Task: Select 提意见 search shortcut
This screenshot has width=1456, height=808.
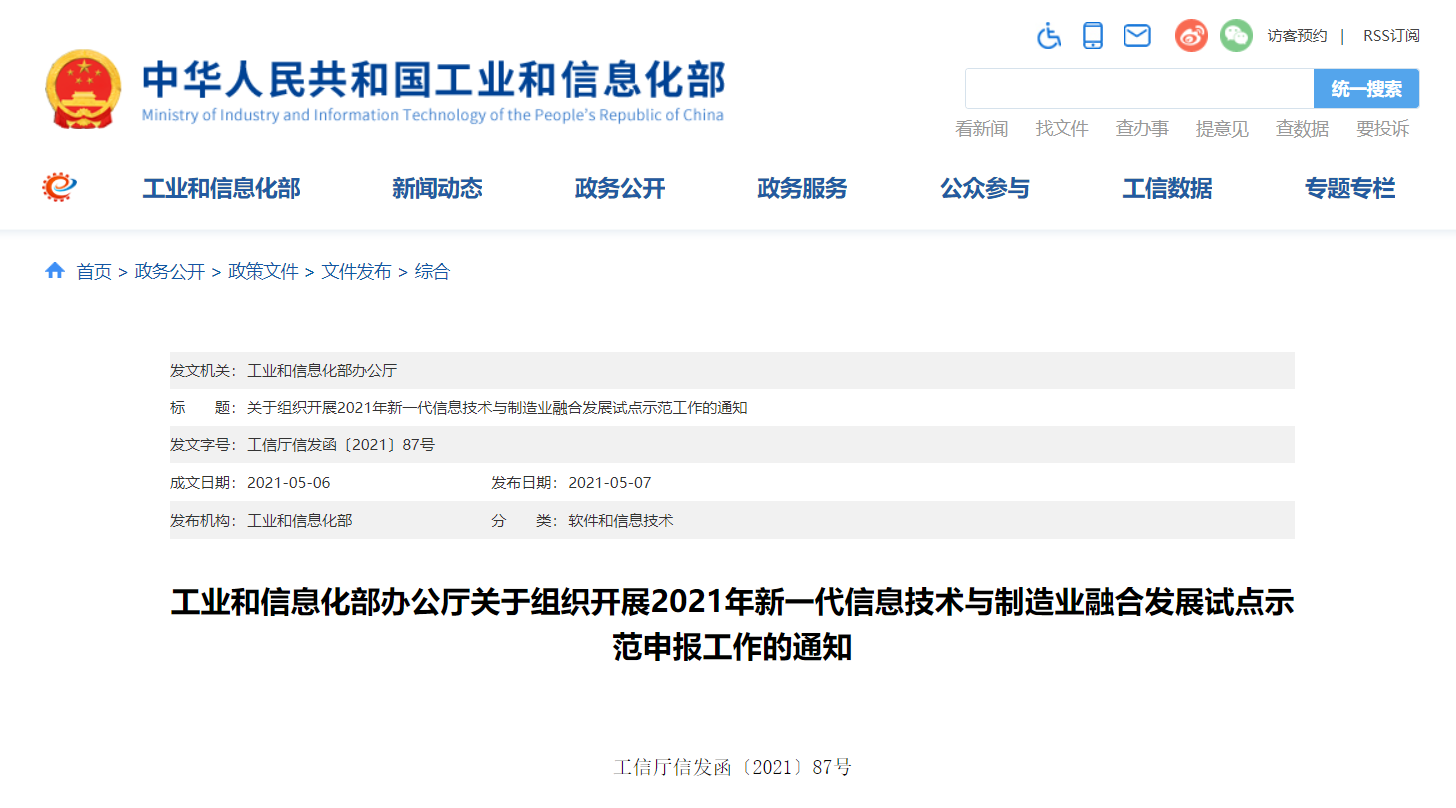Action: (1222, 129)
